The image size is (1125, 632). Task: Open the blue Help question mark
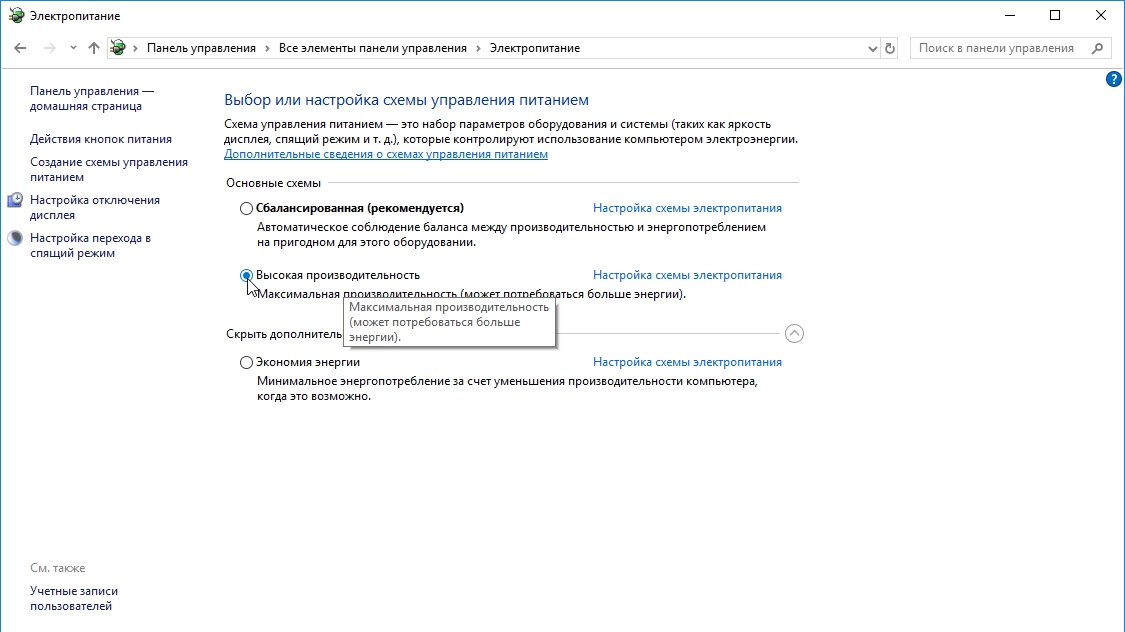tap(1114, 79)
